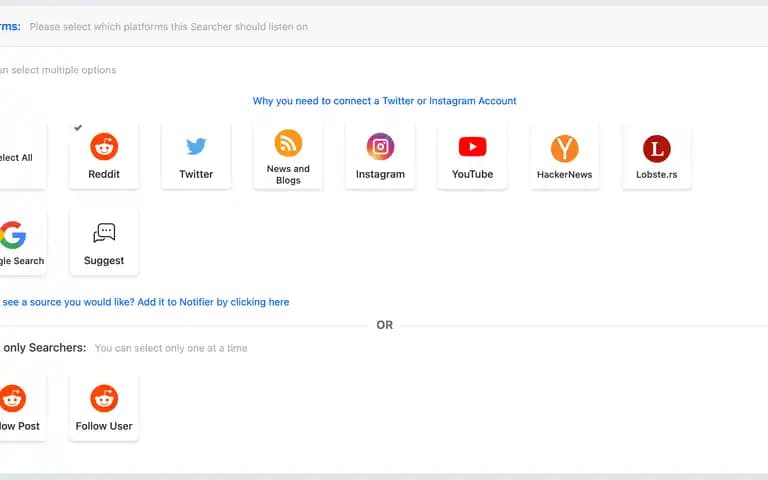Click the select only one at a time text
Screen dimensions: 768x480
click(171, 348)
